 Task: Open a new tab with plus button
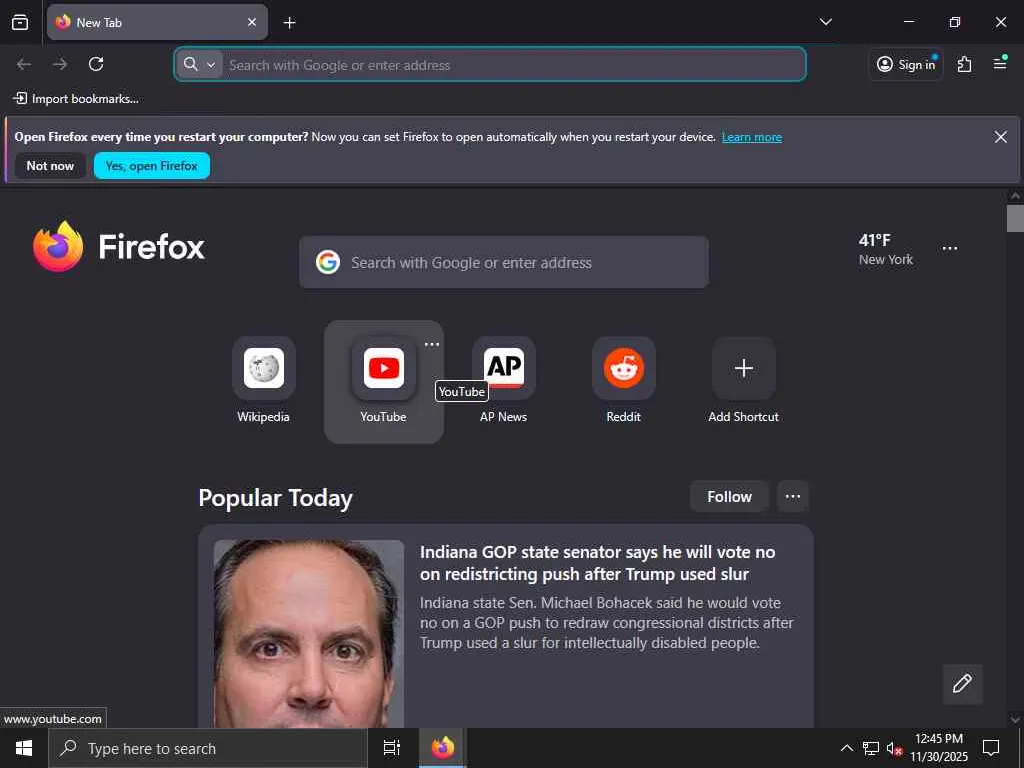(289, 23)
